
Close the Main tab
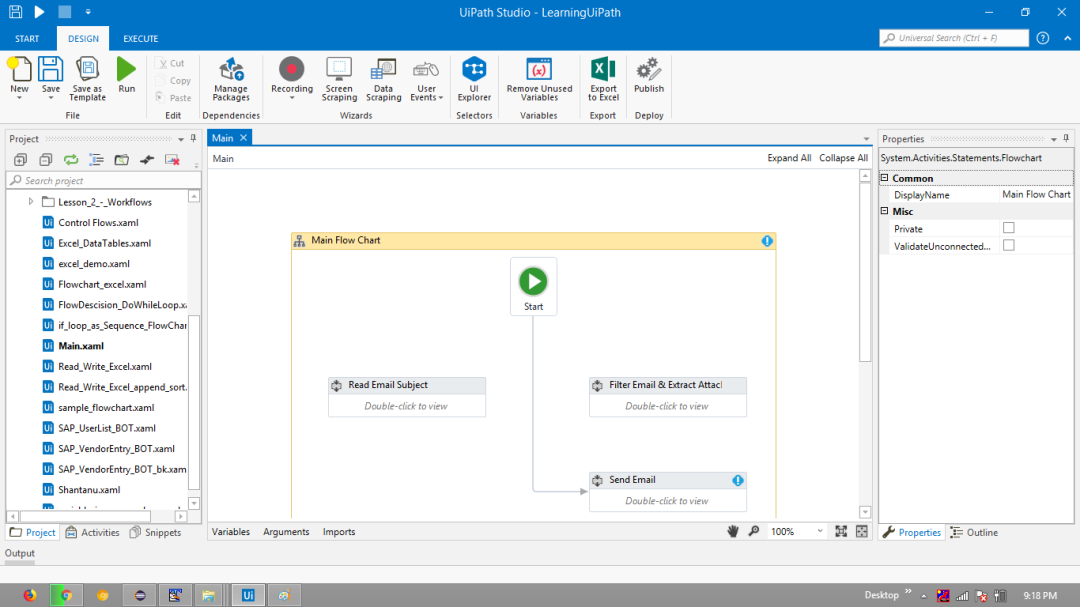(243, 138)
